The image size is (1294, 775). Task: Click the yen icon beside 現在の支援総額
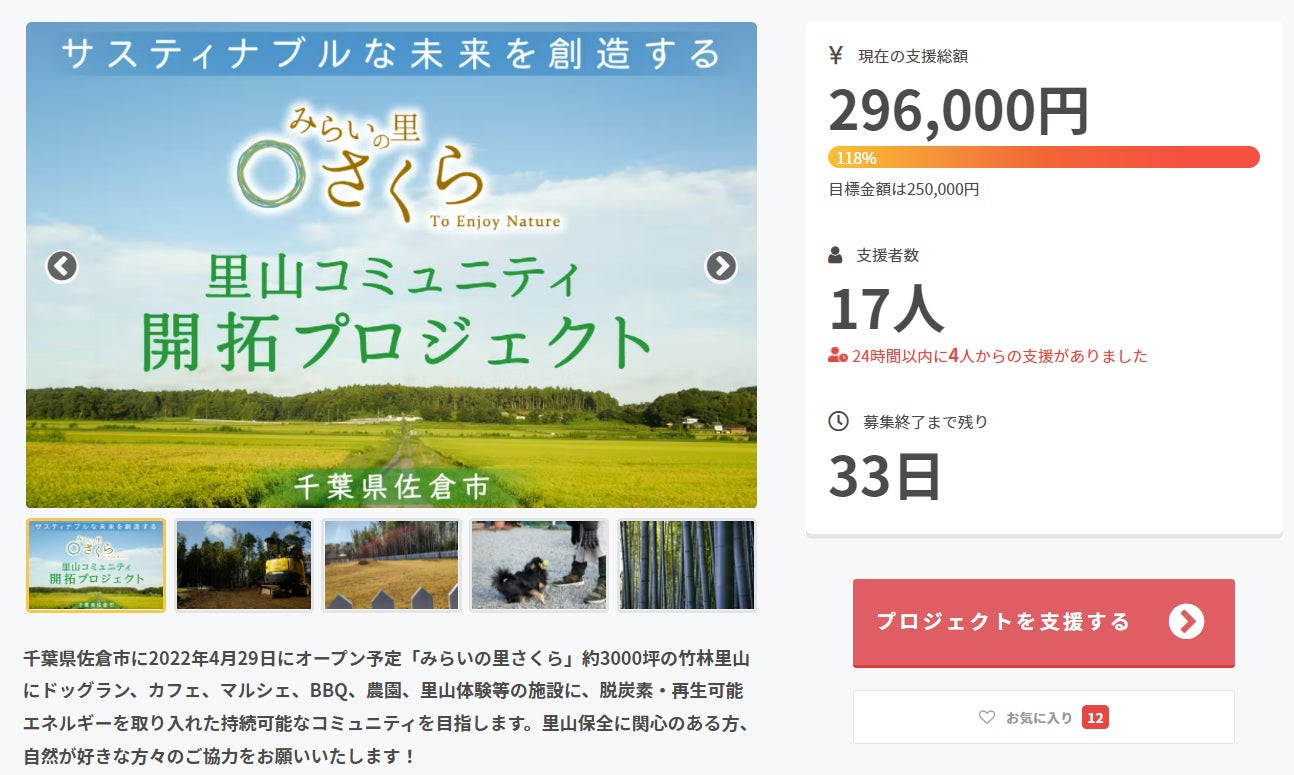[836, 56]
